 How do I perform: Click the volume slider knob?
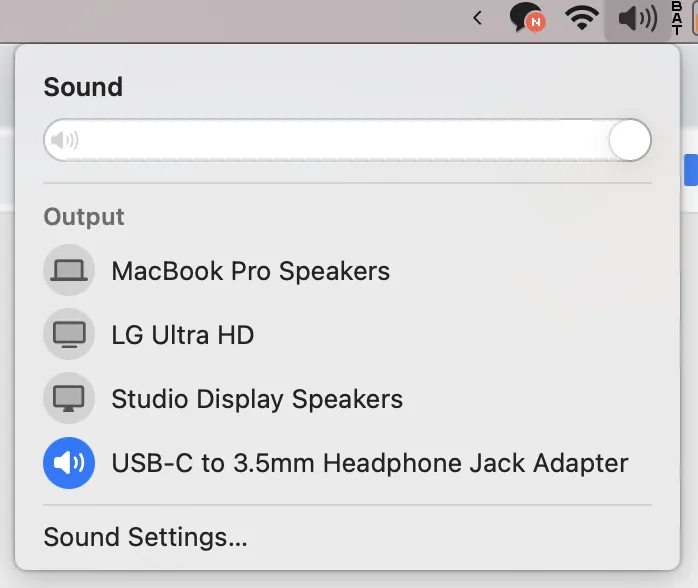click(x=629, y=140)
